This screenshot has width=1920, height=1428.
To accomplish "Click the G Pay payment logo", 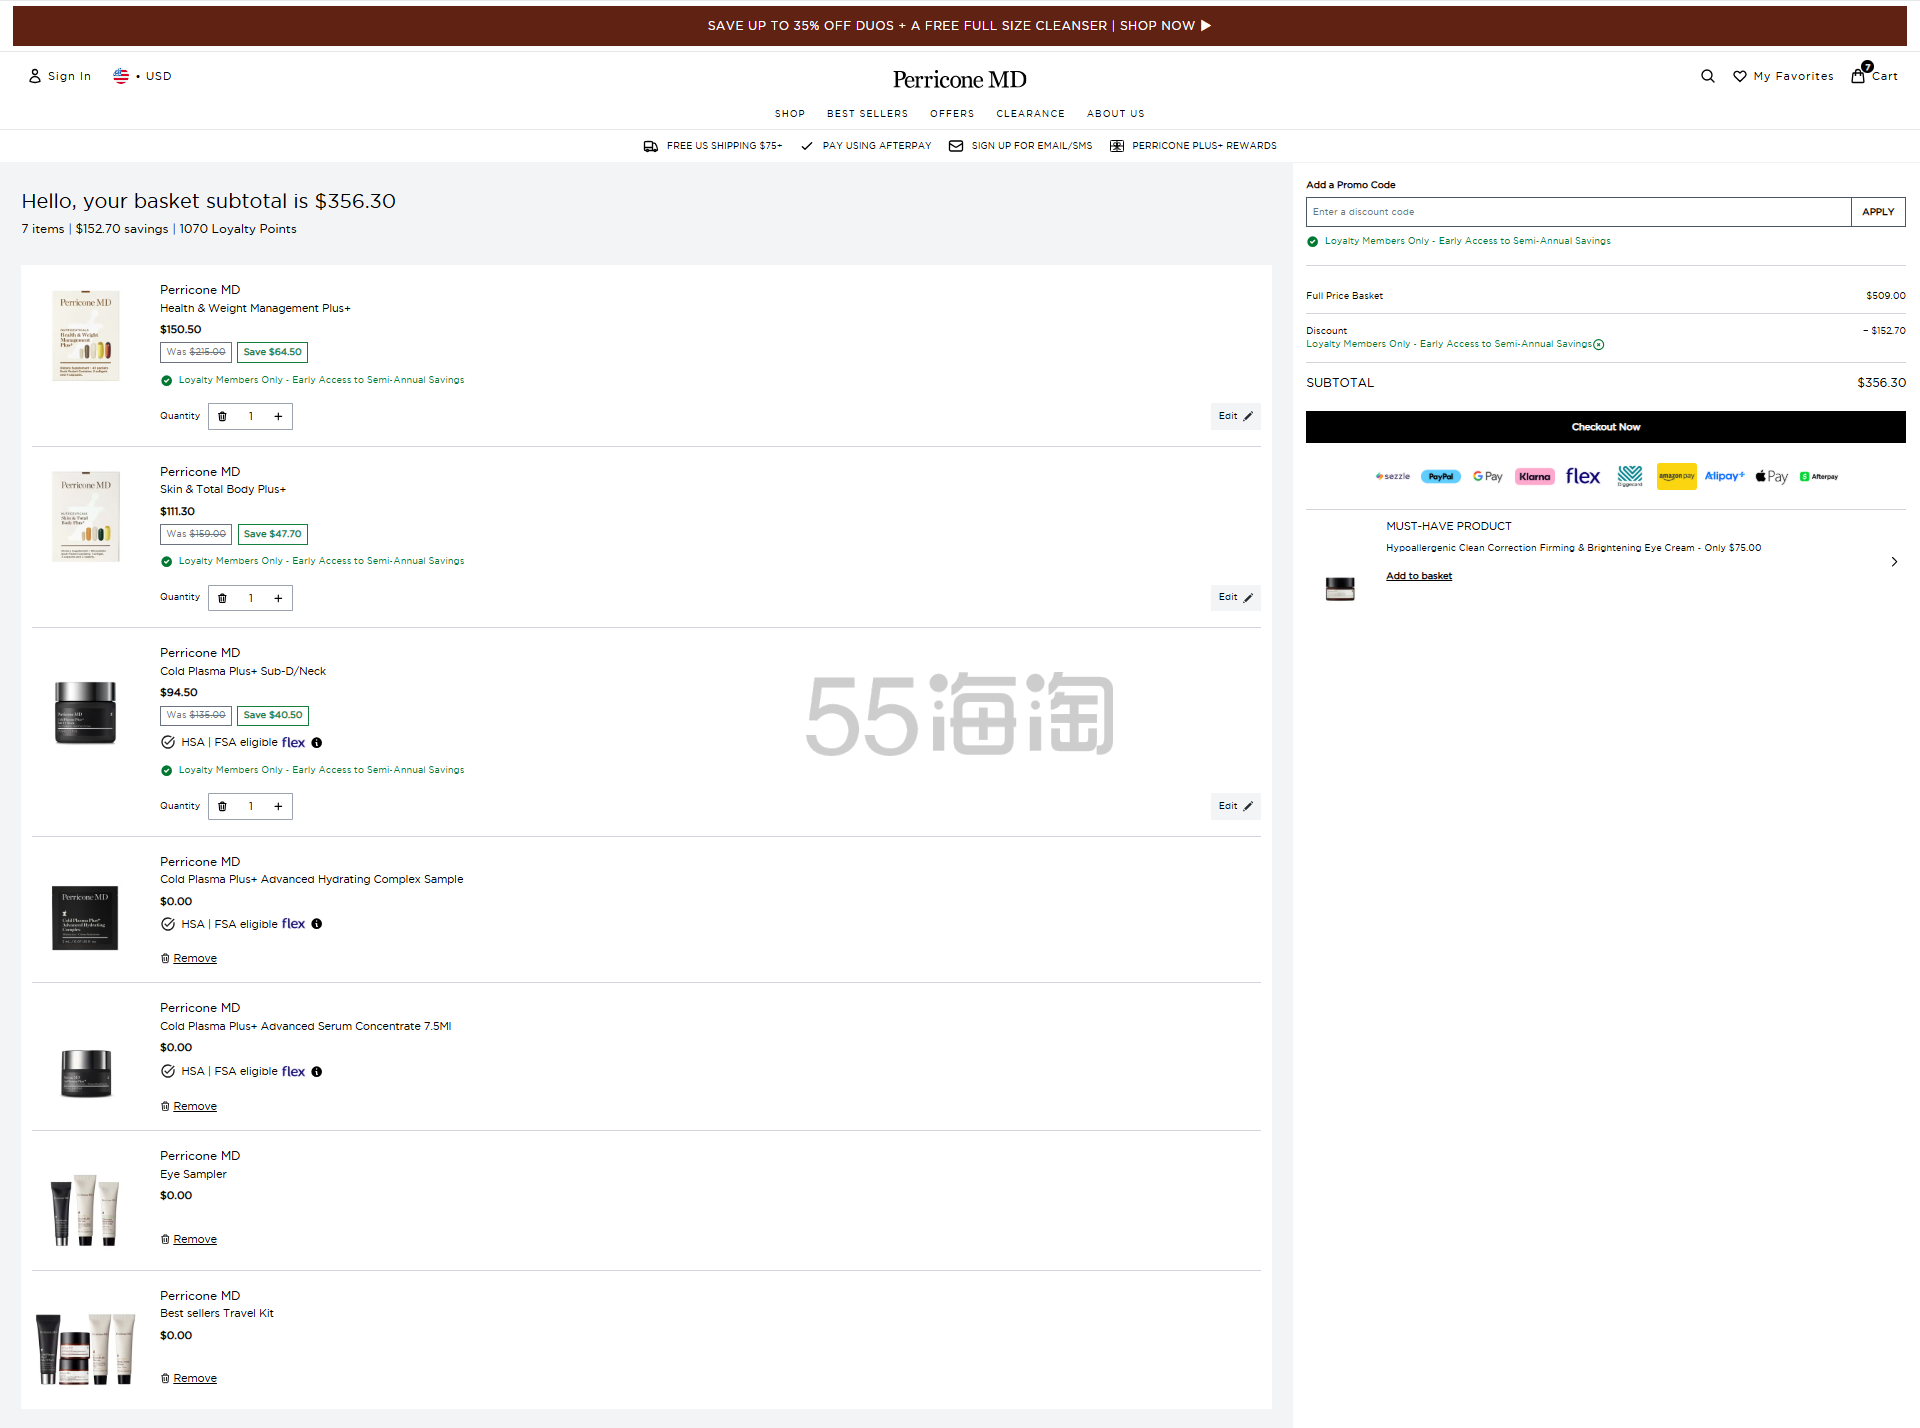I will pyautogui.click(x=1488, y=477).
